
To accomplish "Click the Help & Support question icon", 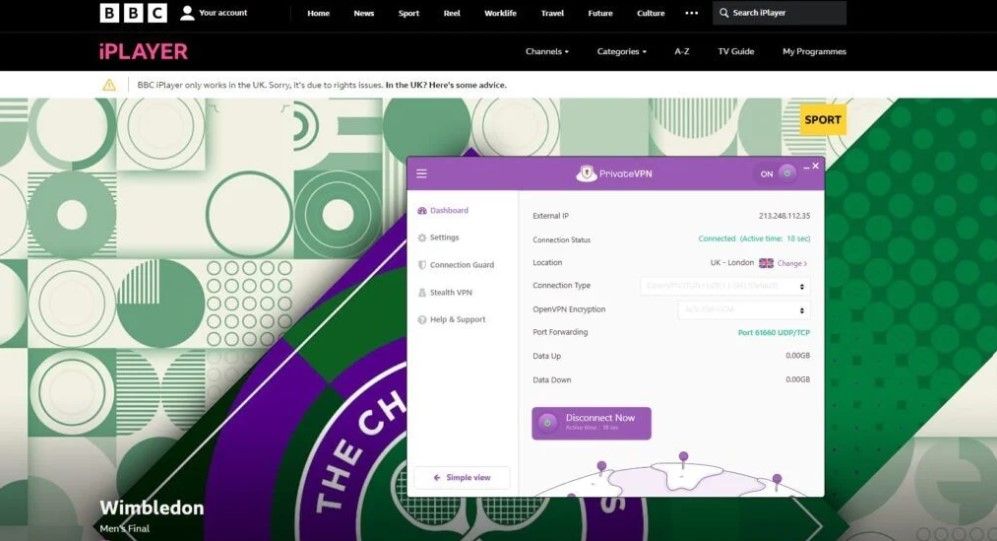I will click(x=422, y=320).
